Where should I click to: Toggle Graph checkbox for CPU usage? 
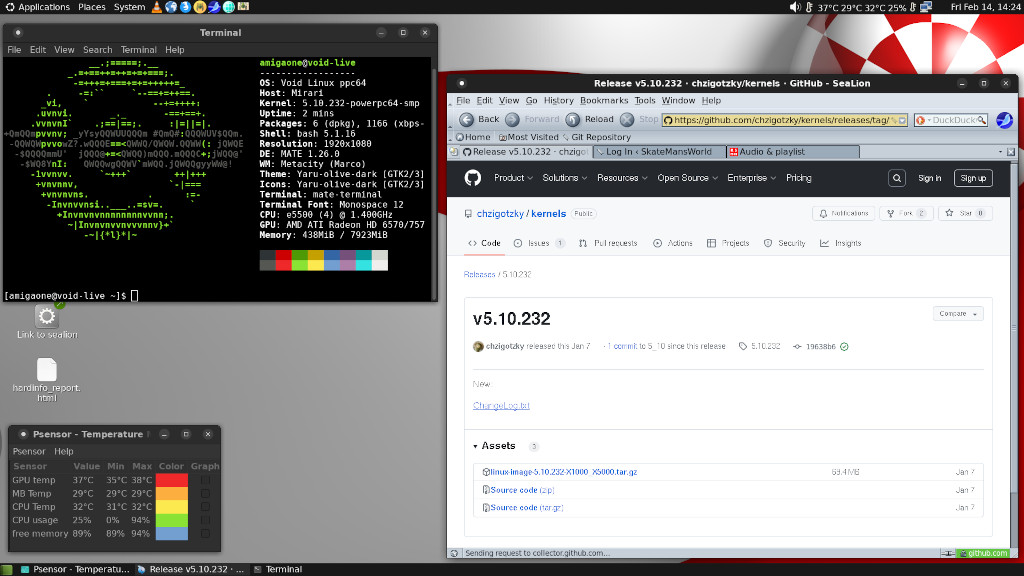tap(205, 520)
